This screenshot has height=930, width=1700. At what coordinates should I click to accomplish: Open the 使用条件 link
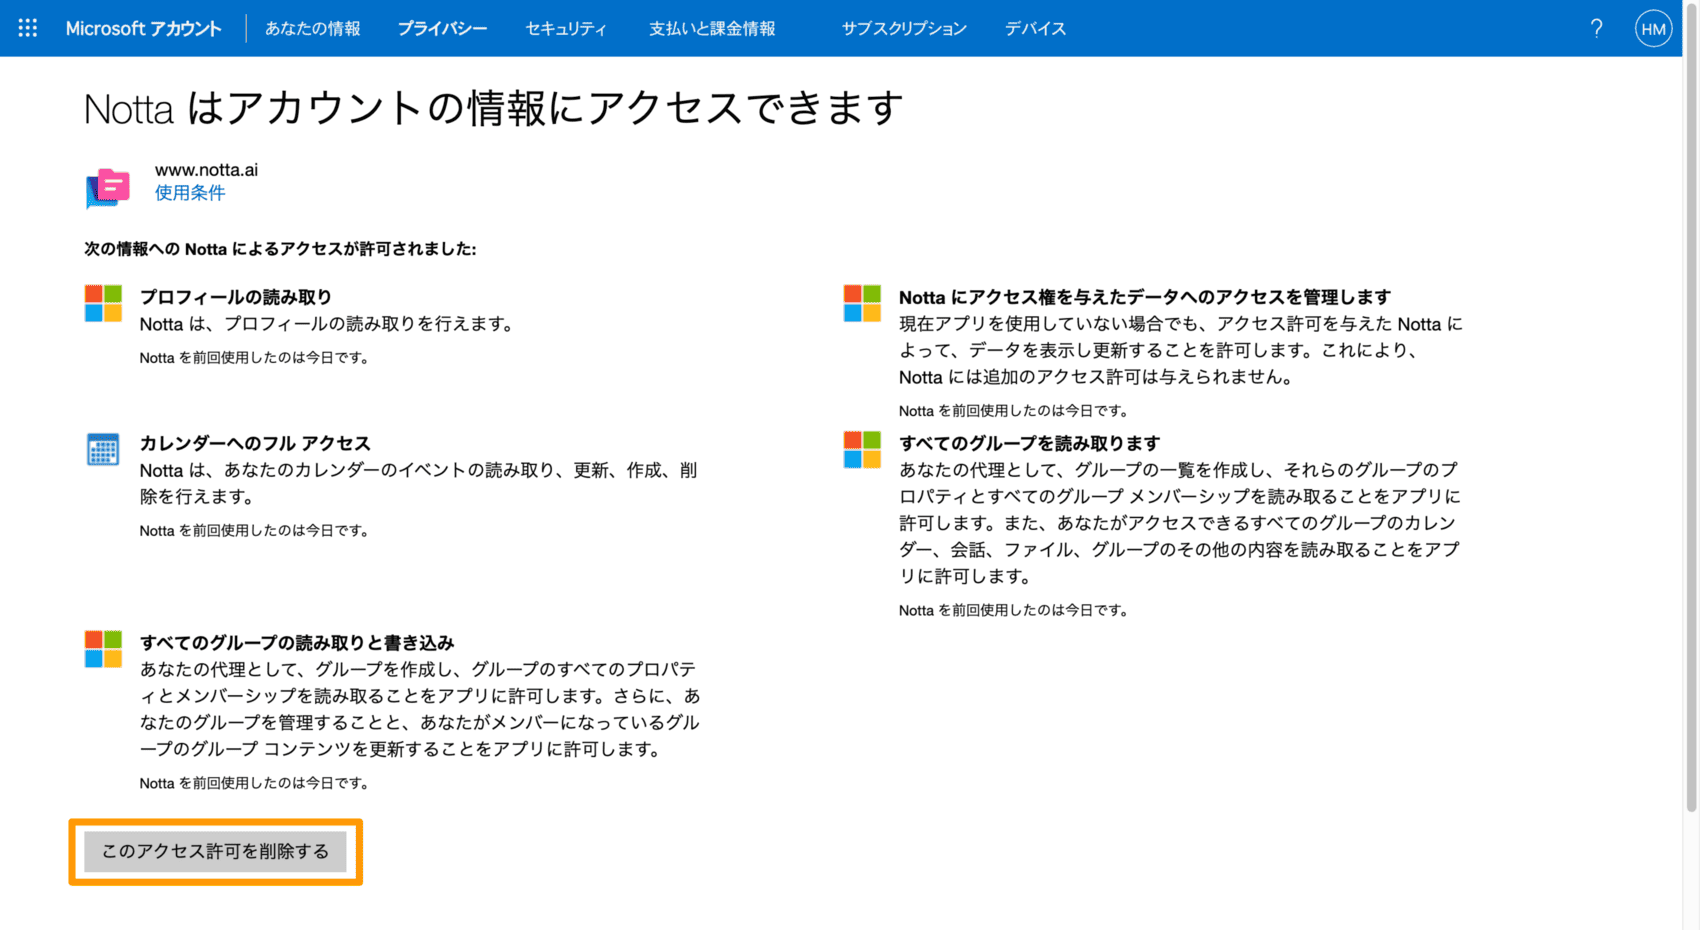[x=190, y=193]
